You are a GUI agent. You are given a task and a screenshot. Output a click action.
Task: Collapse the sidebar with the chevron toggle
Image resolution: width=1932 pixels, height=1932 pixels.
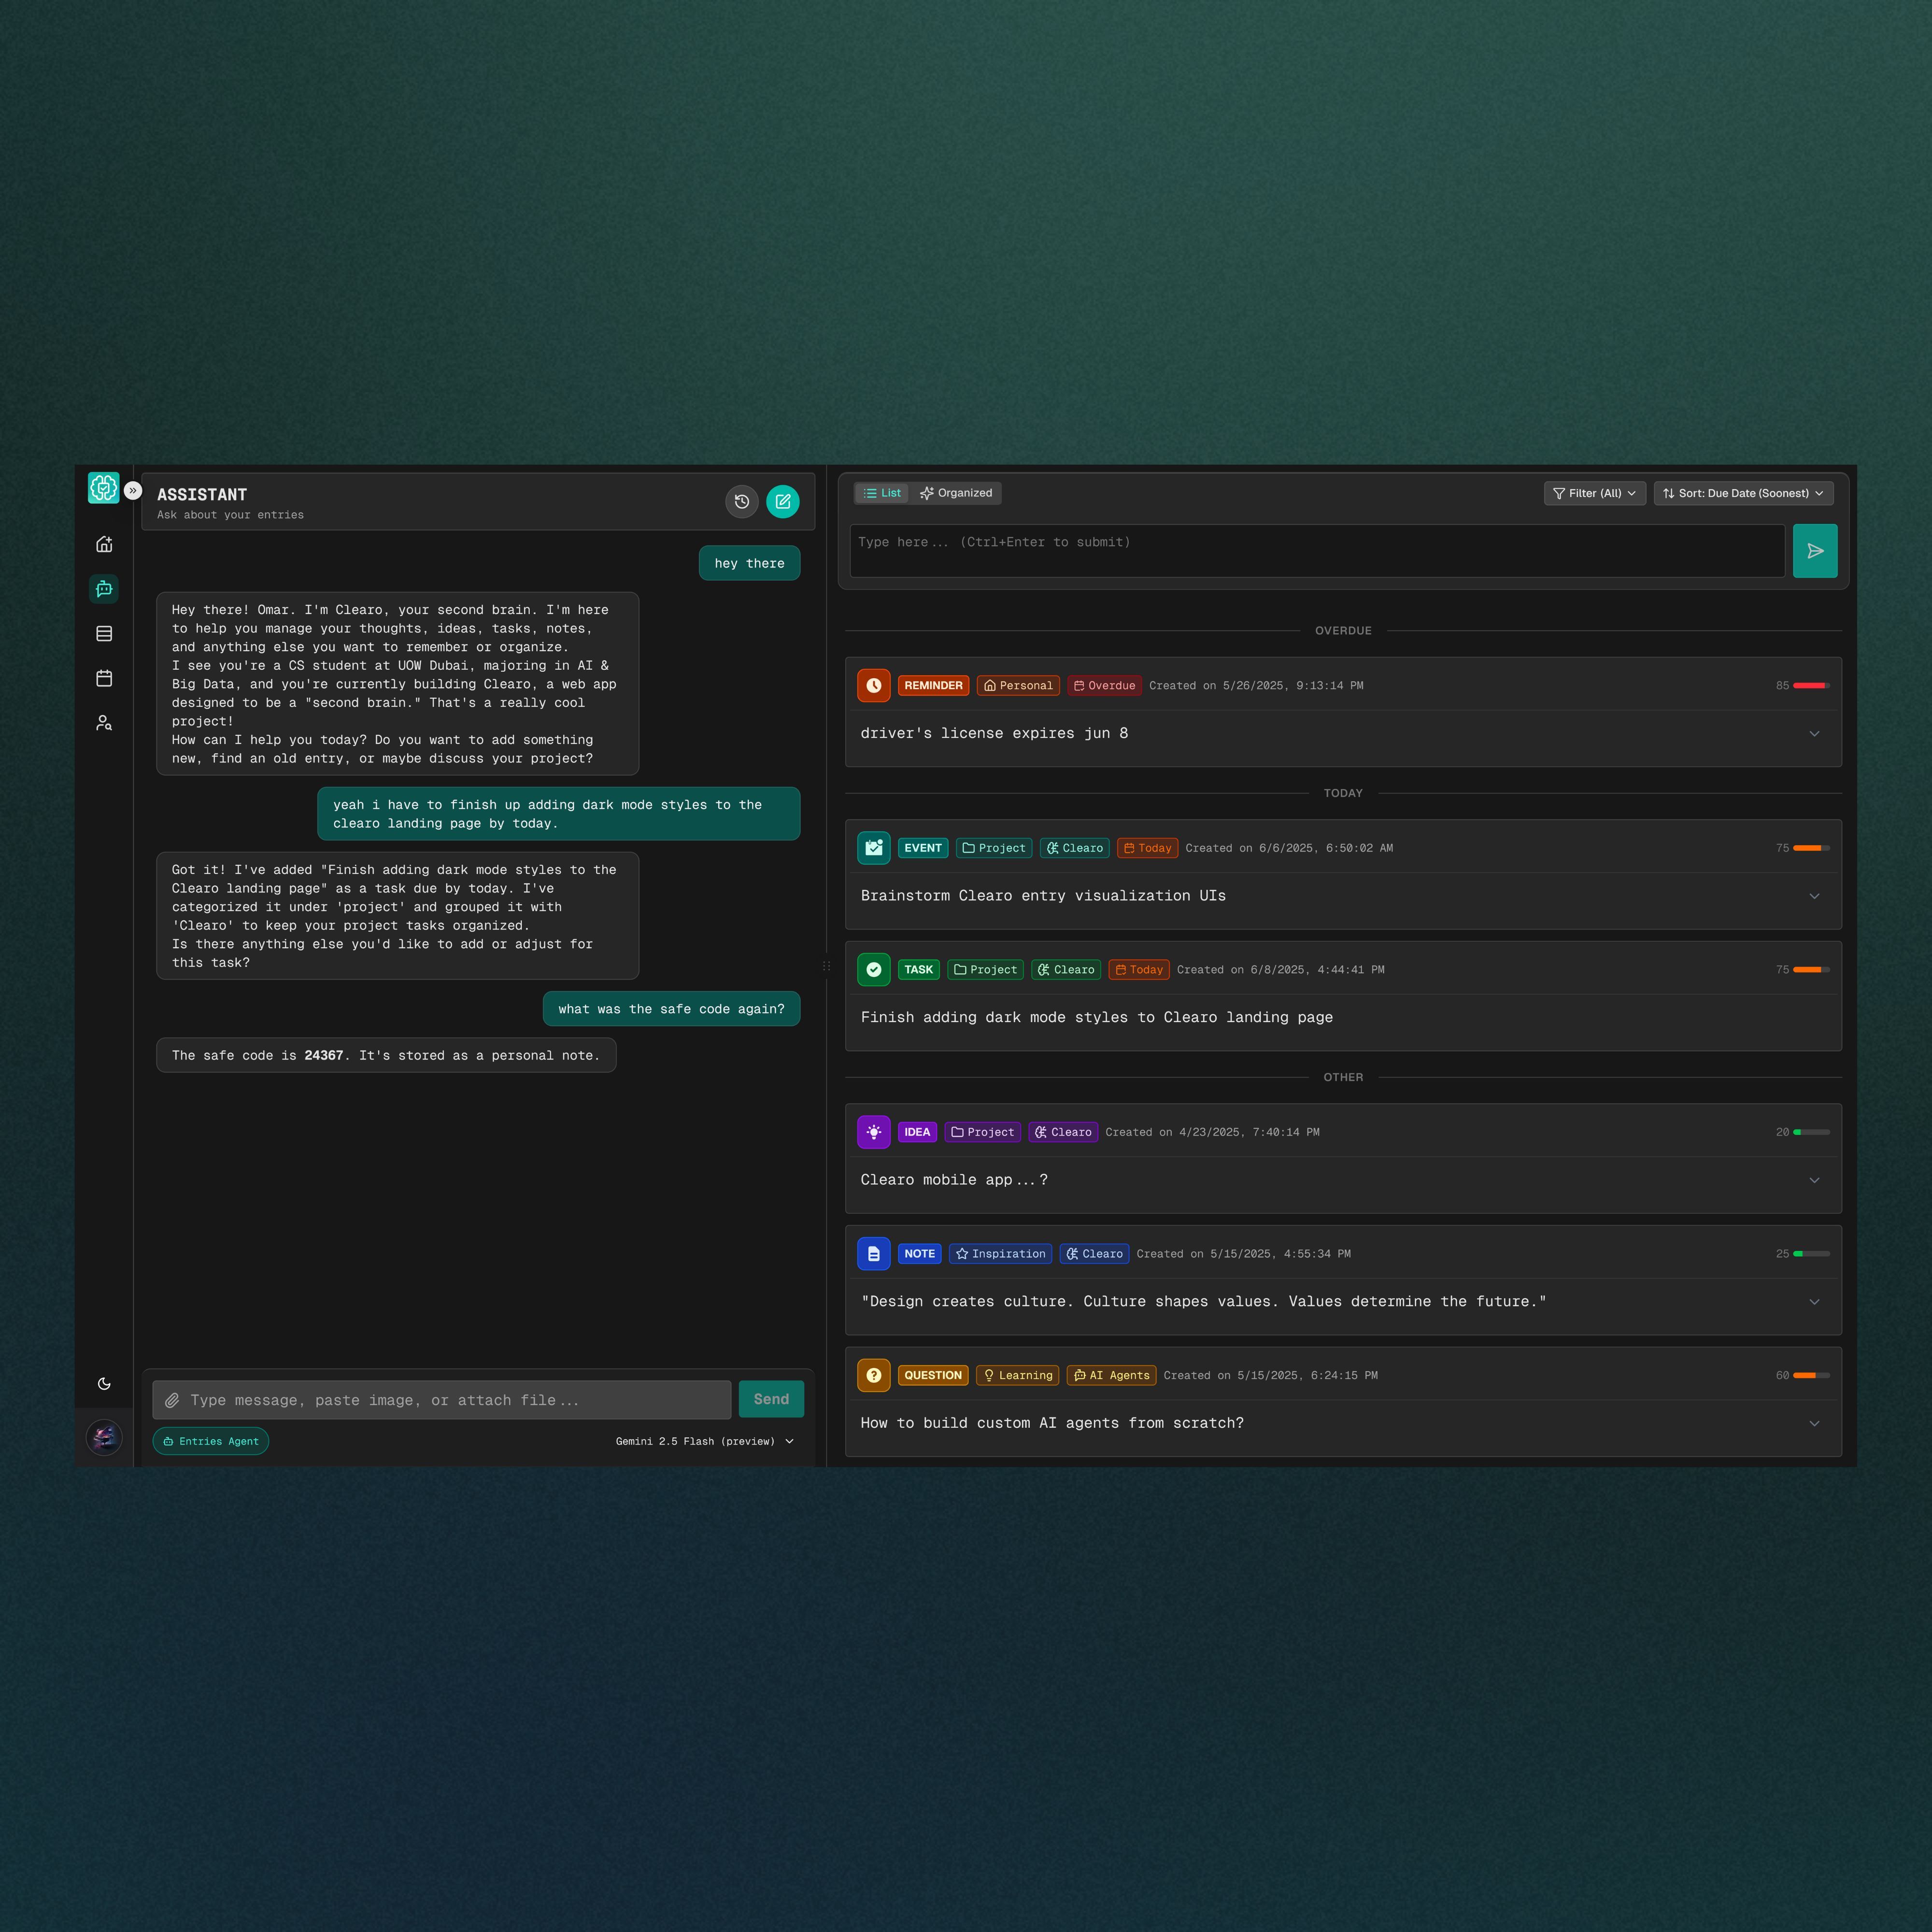(134, 489)
